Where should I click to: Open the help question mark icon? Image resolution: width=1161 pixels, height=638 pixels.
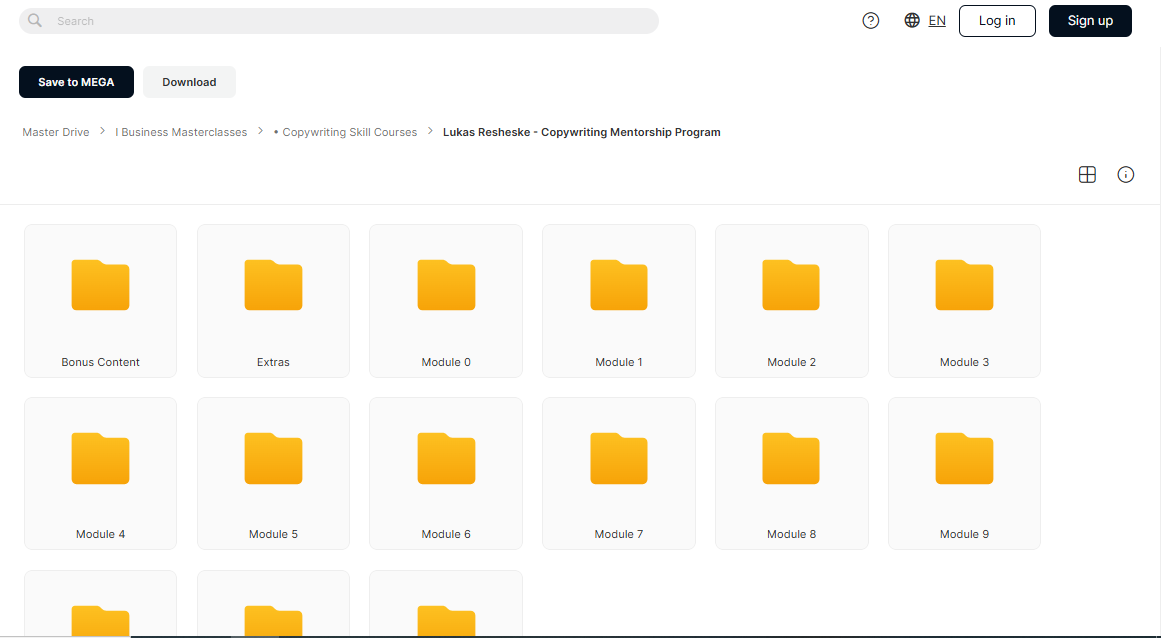[x=871, y=21]
